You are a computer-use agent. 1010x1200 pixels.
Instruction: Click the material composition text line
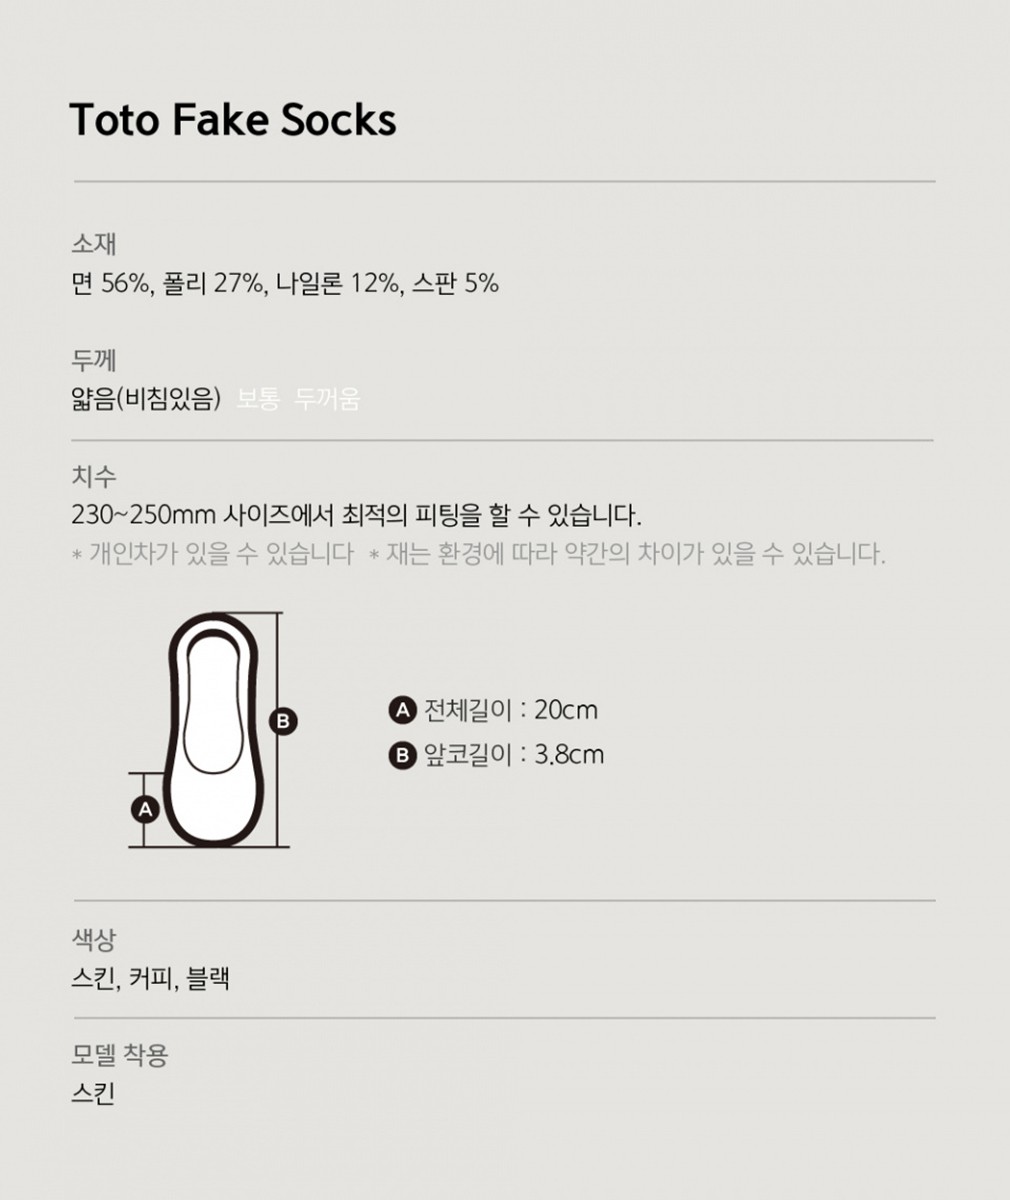285,284
